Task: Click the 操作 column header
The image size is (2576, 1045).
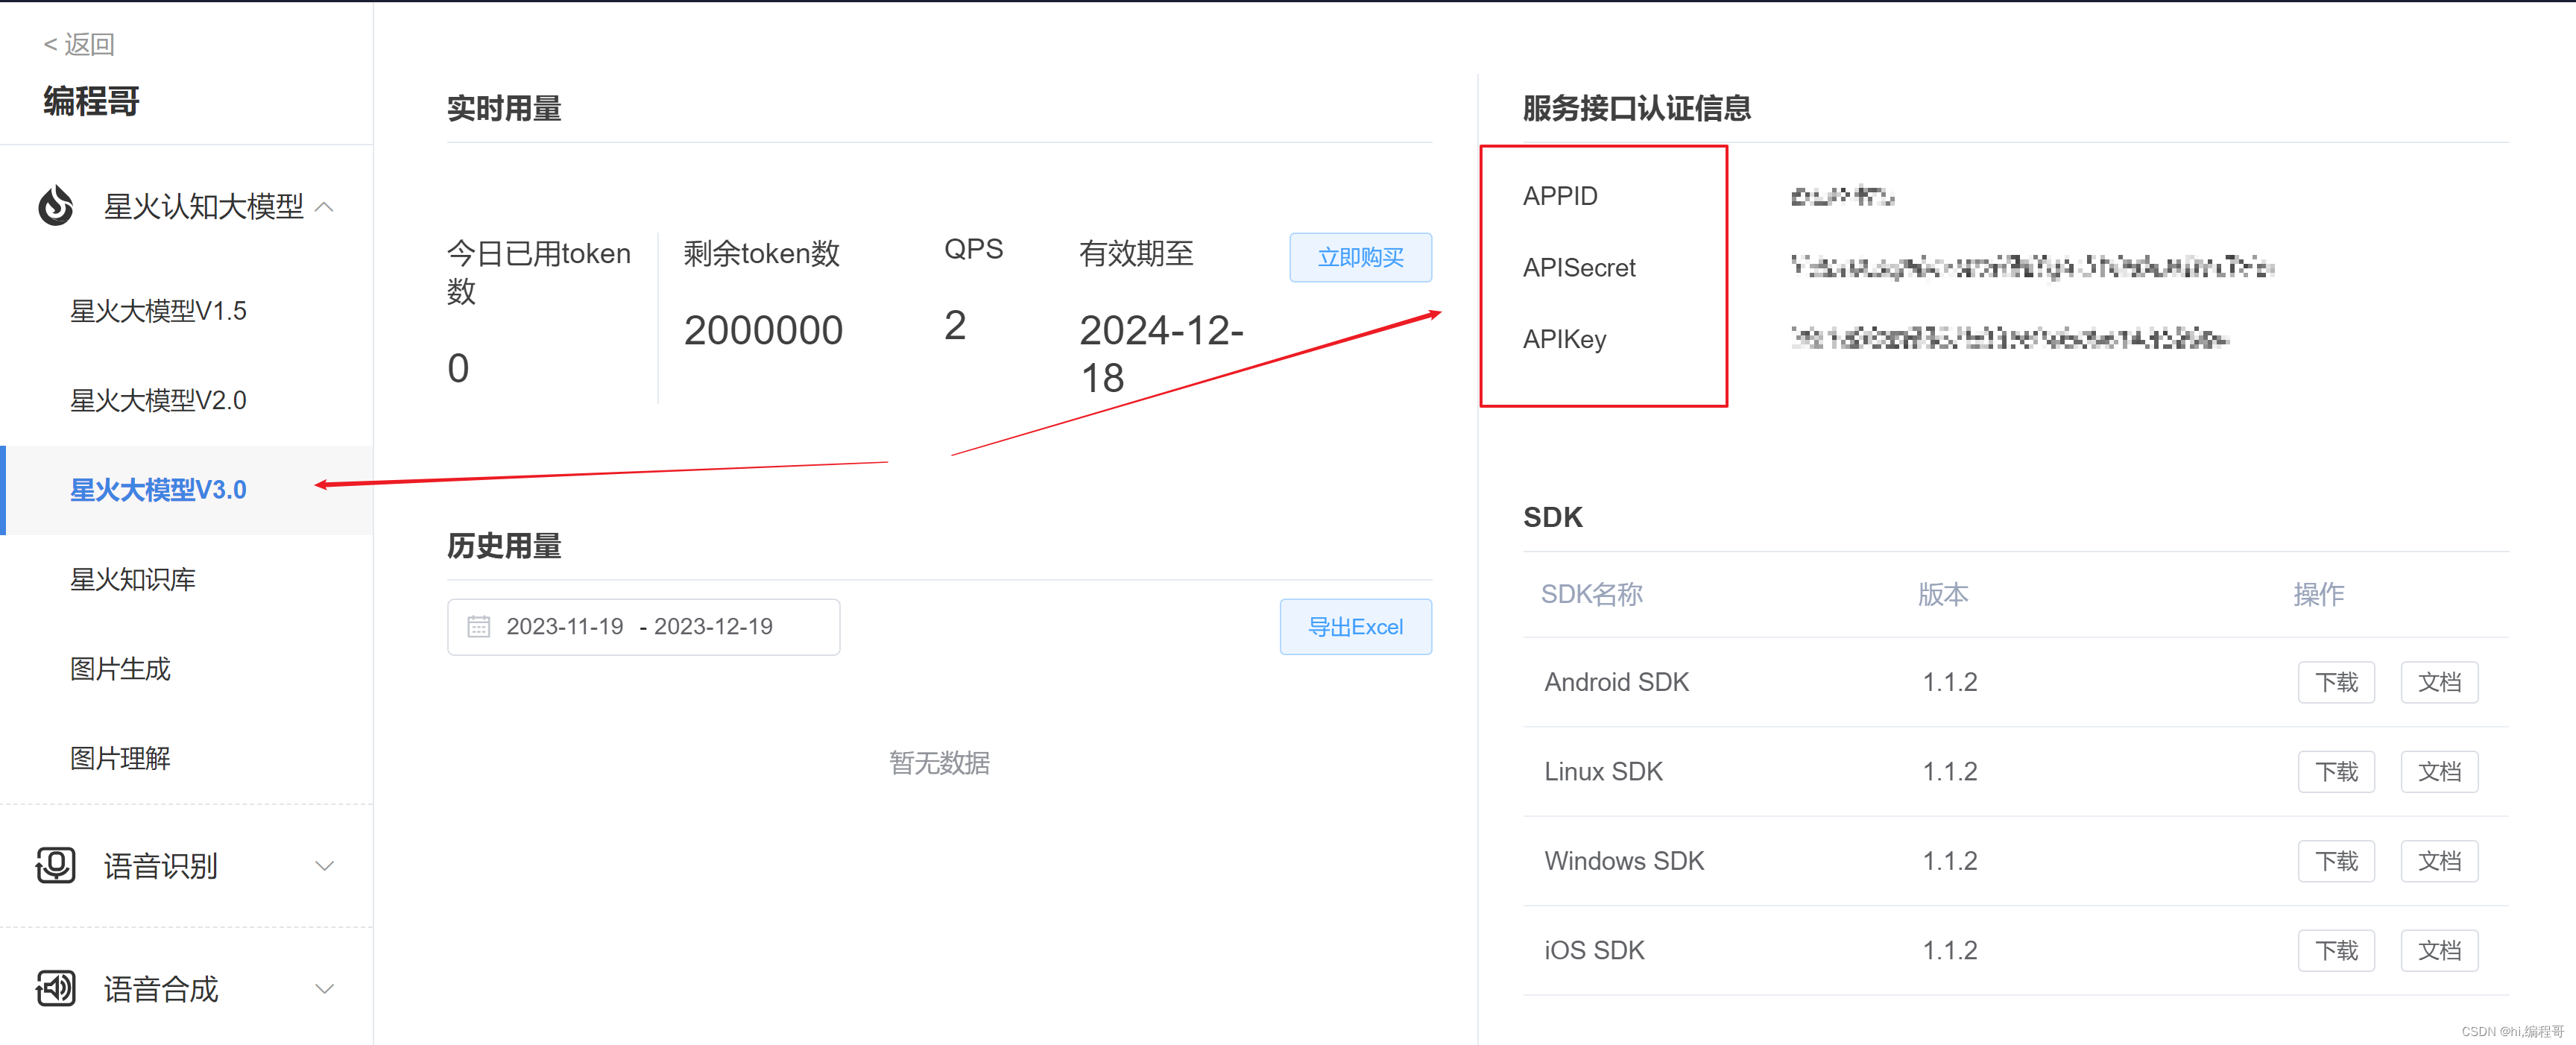Action: click(x=2318, y=595)
